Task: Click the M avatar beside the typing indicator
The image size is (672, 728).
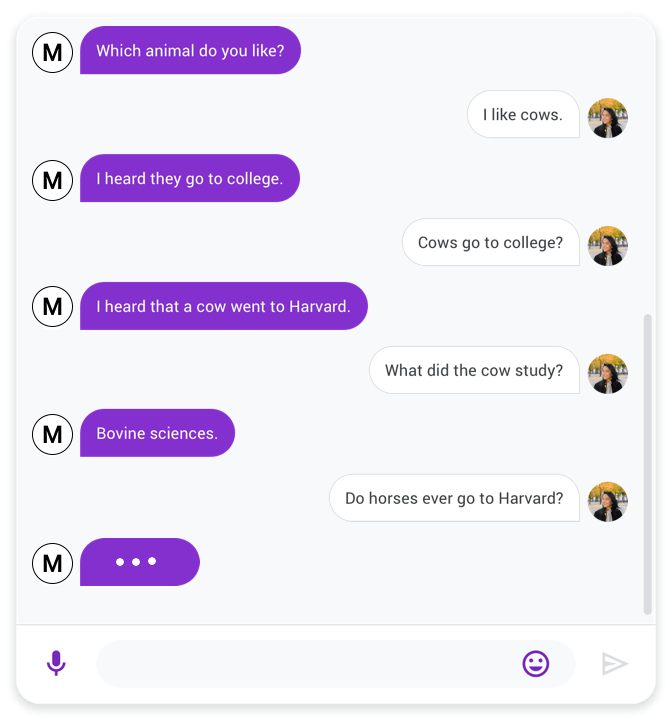Action: (x=53, y=563)
